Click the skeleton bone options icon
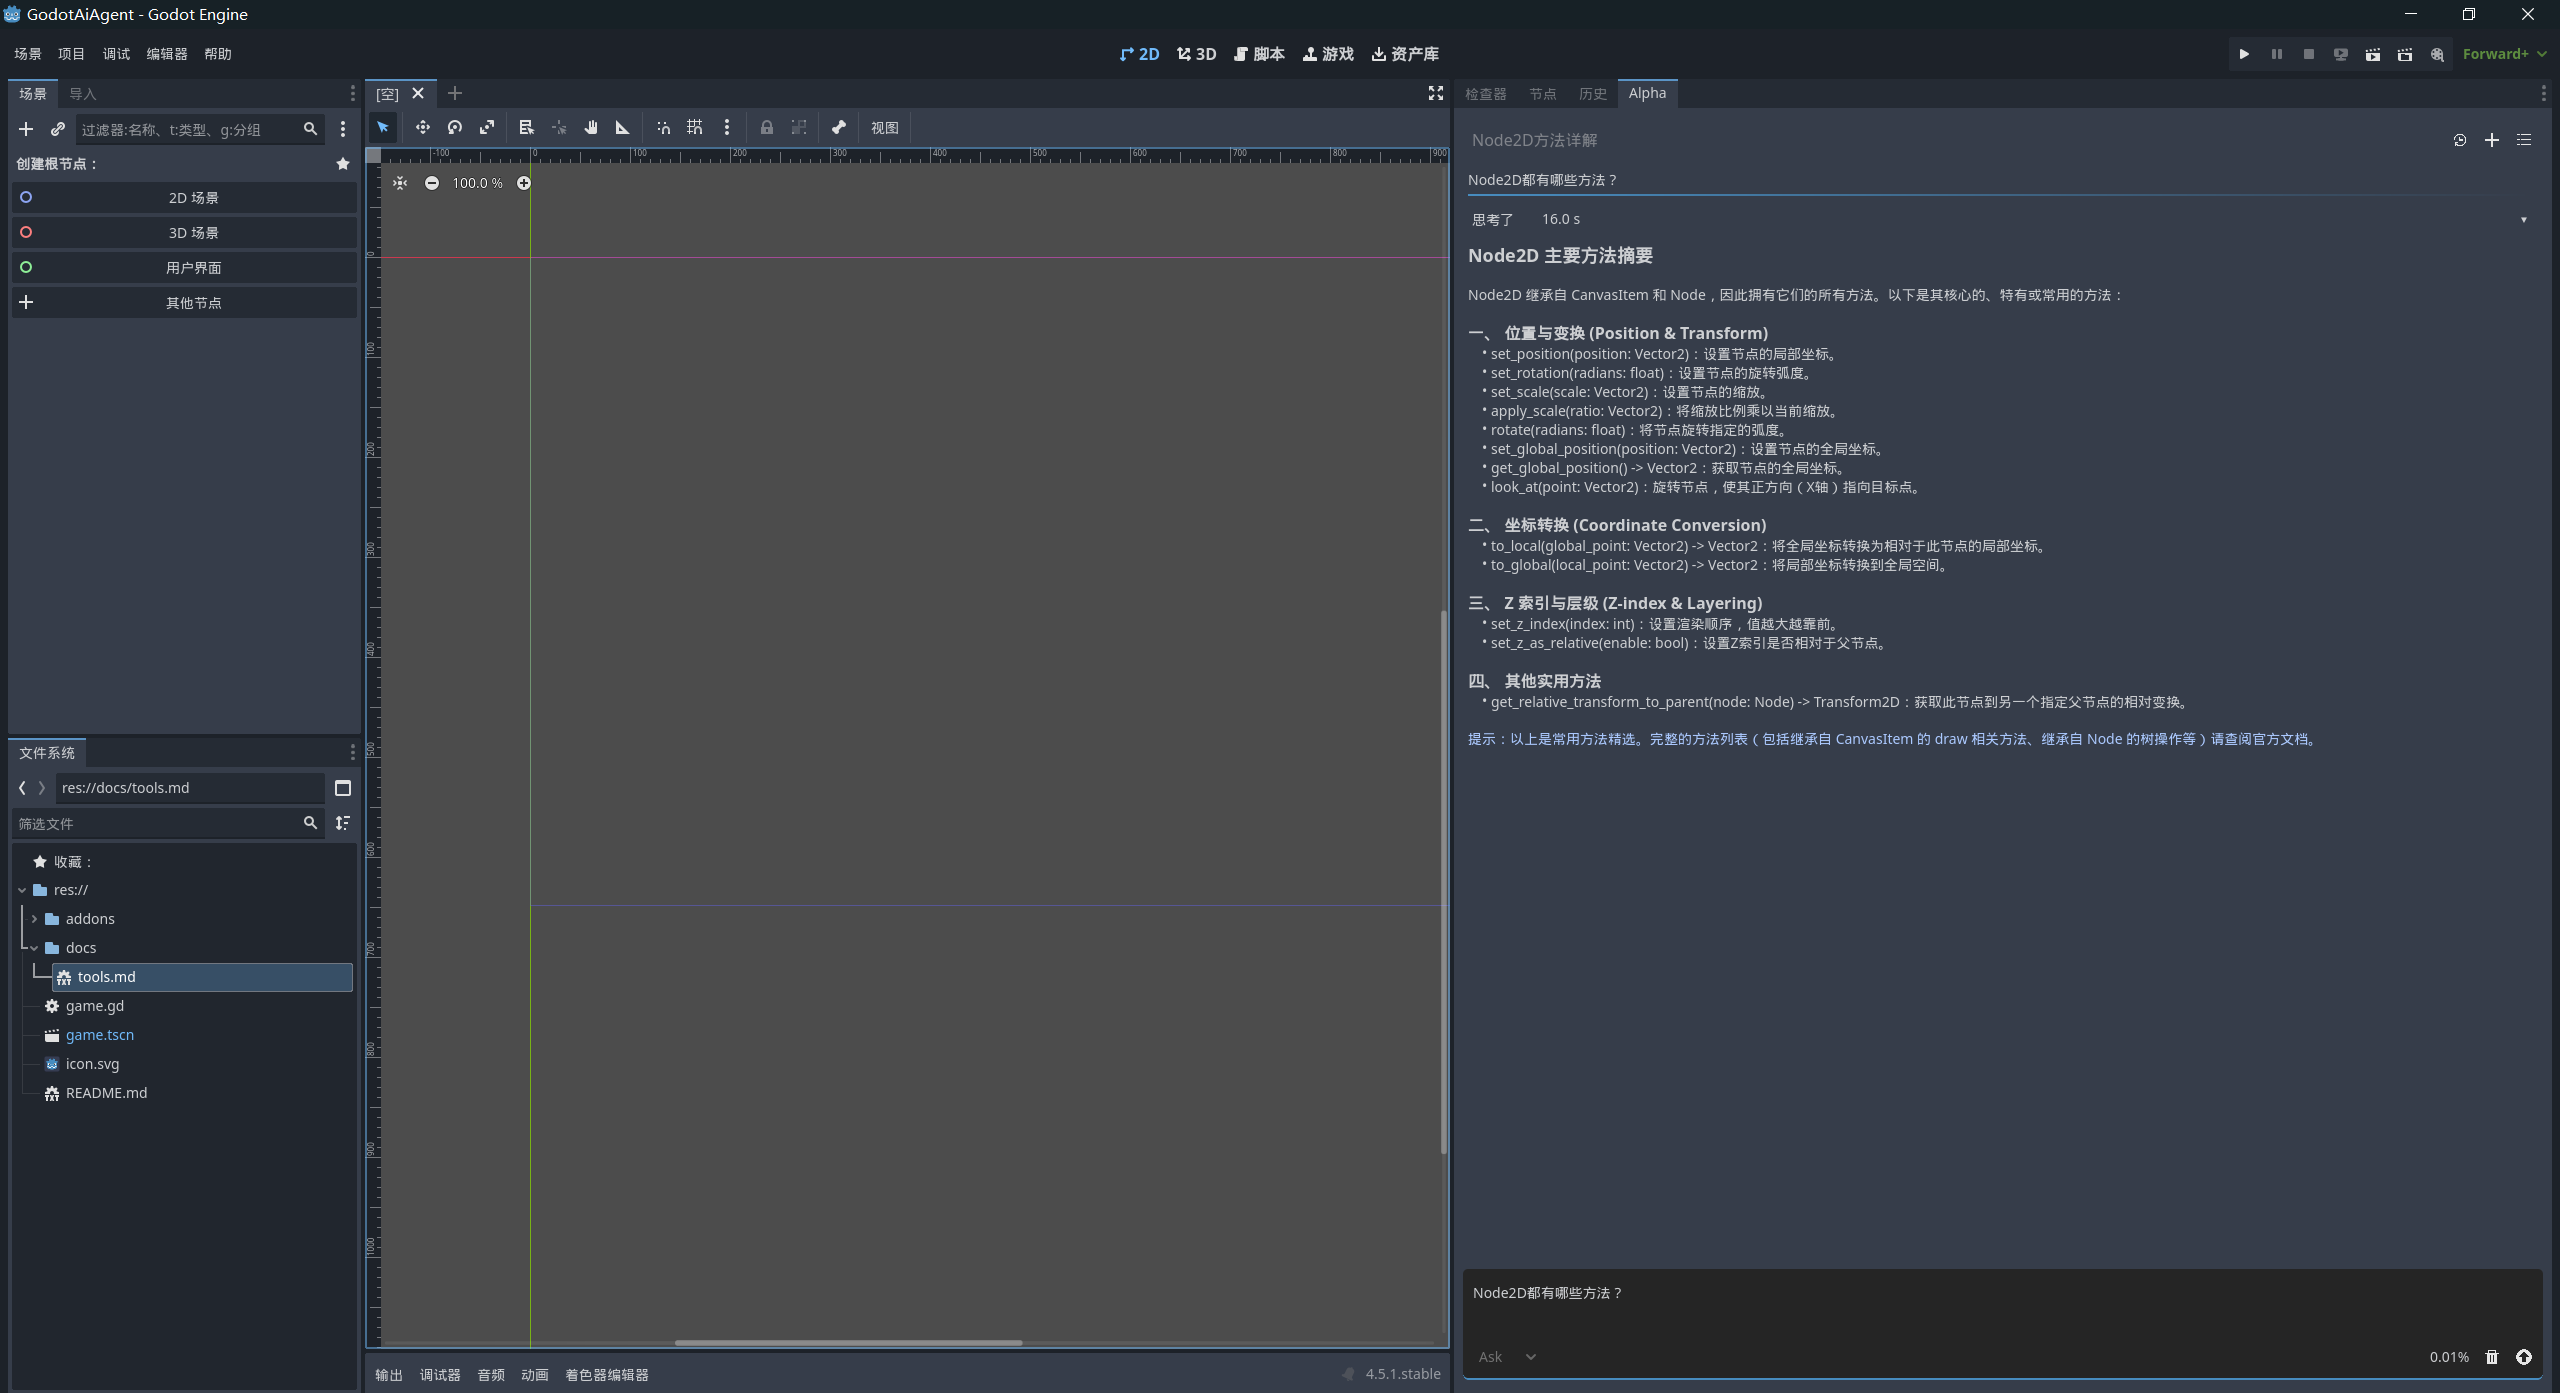 coord(838,127)
